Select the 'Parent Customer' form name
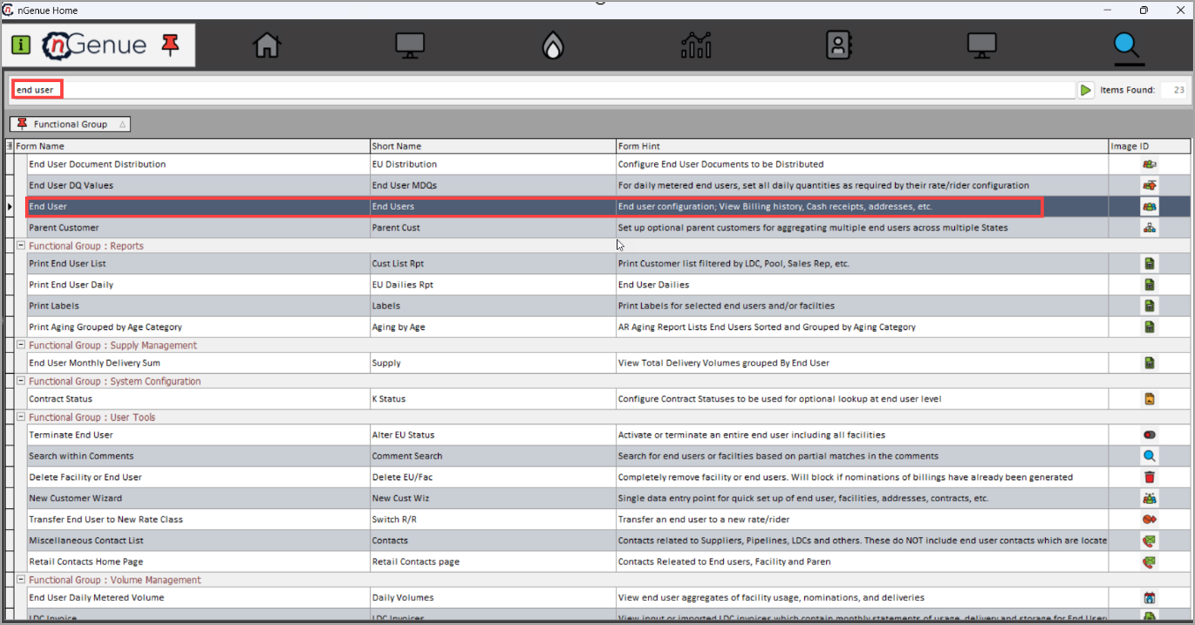1195x625 pixels. 63,227
